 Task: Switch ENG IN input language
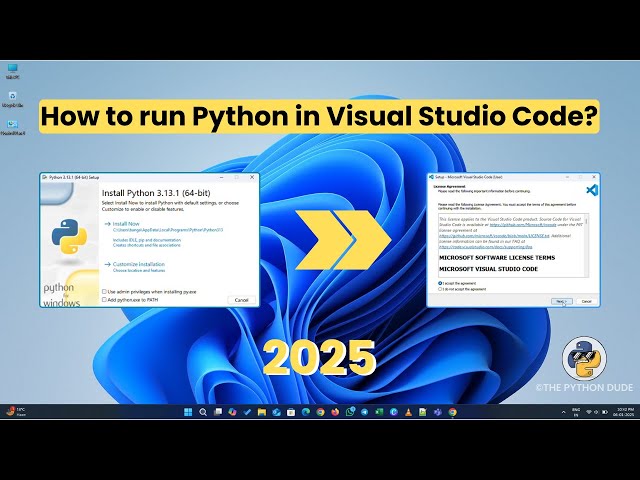coord(576,412)
